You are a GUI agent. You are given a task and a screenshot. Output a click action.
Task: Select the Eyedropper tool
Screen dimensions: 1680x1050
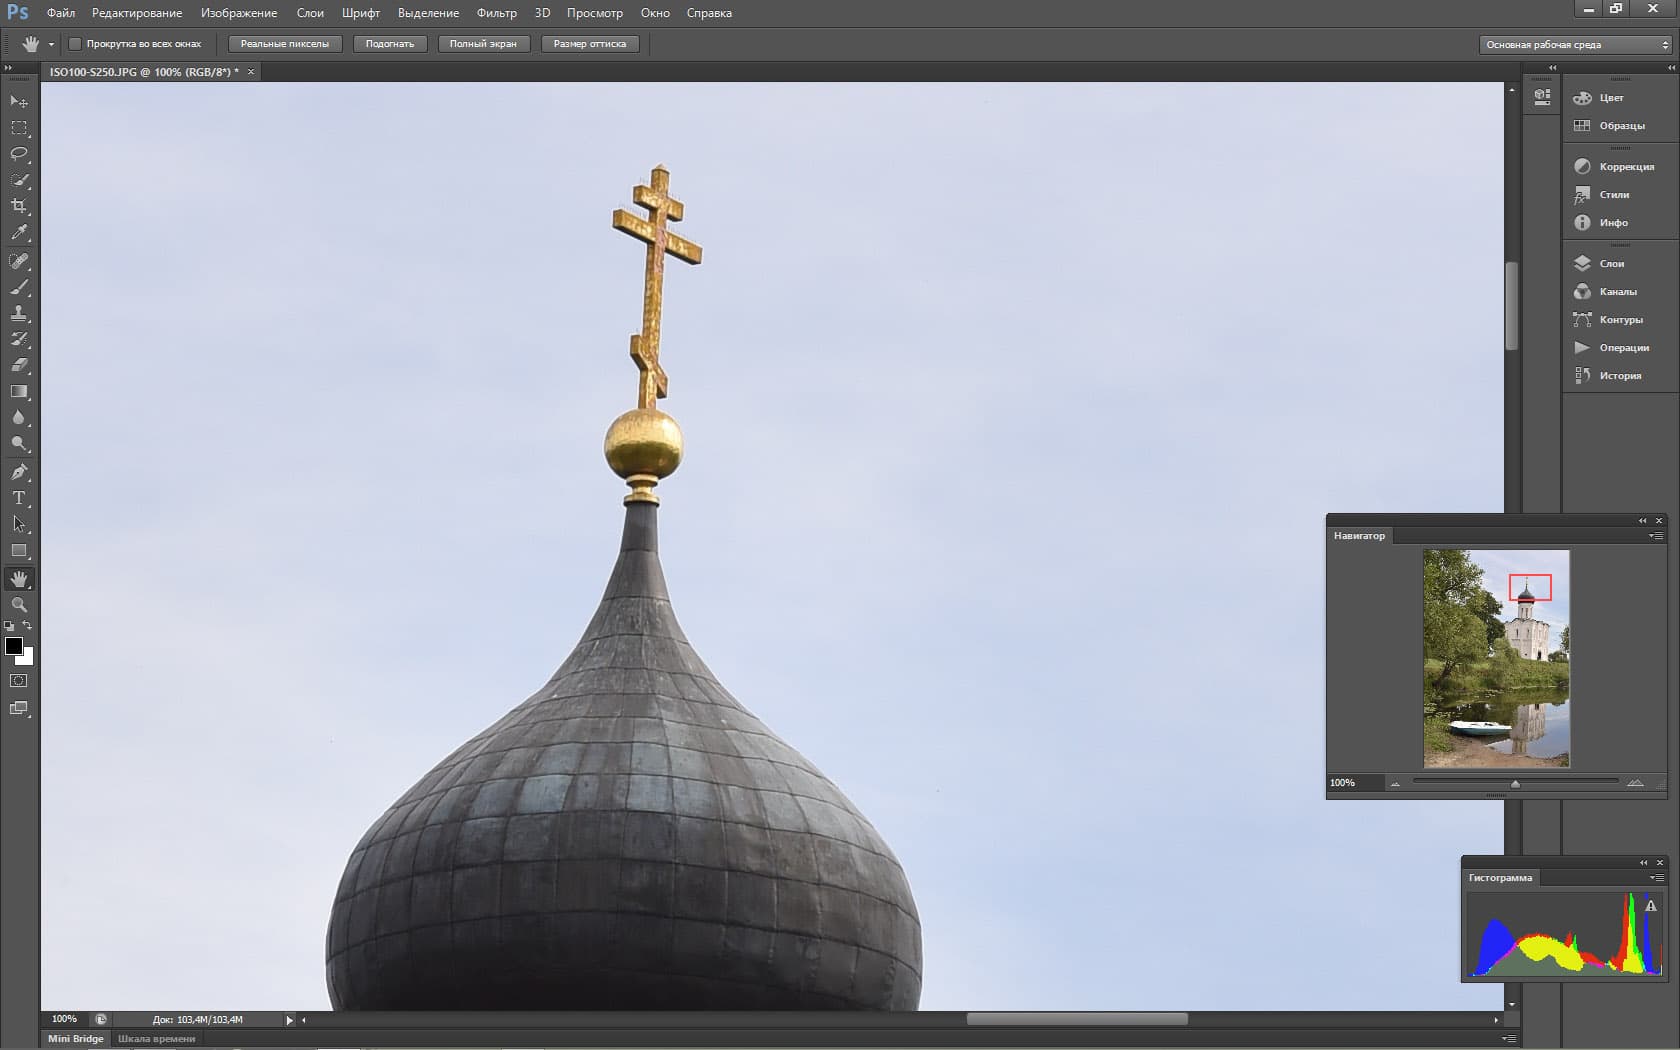(x=19, y=232)
